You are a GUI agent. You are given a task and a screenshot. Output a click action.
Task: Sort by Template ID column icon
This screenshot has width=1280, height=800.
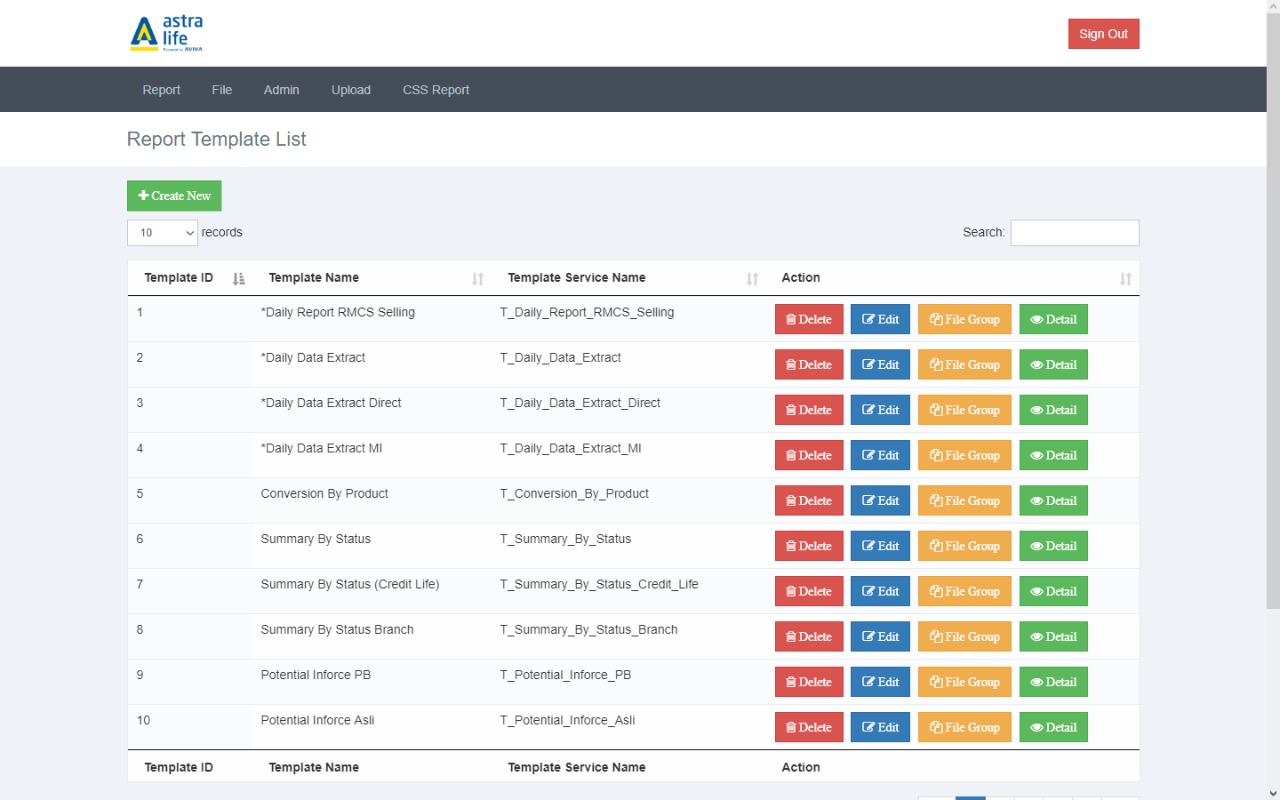[x=238, y=279]
